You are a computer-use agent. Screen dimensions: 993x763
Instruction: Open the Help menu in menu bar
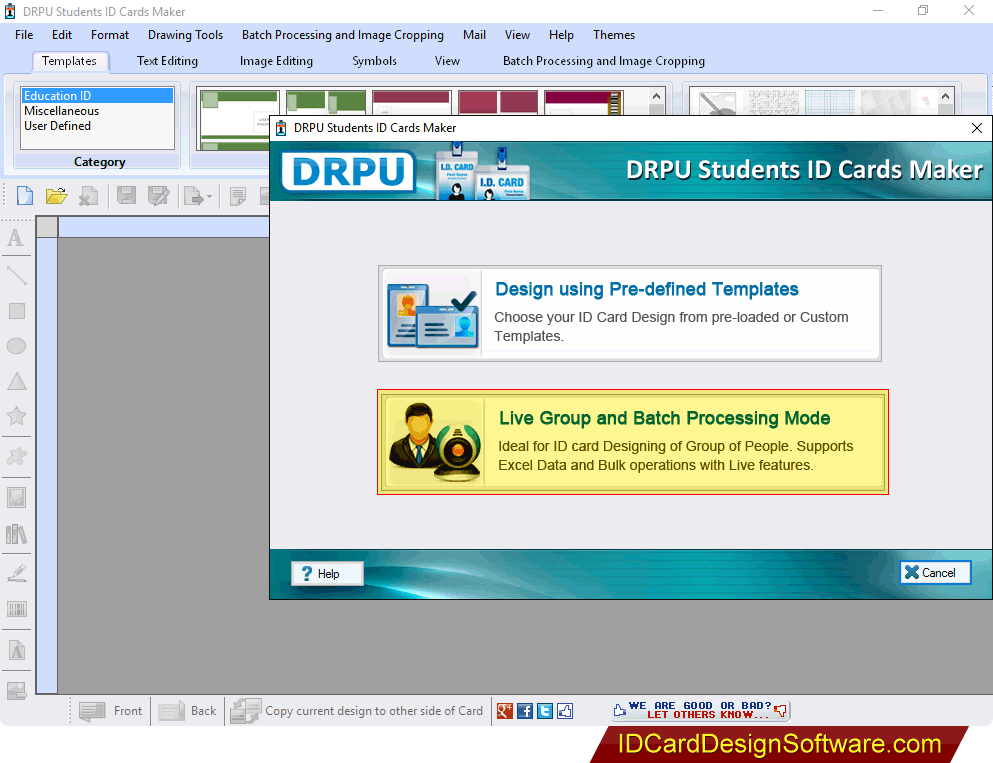pyautogui.click(x=561, y=35)
